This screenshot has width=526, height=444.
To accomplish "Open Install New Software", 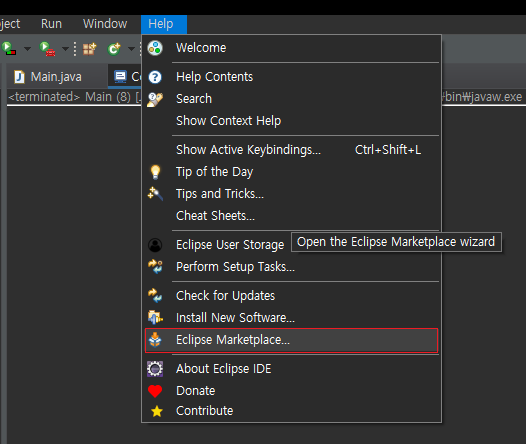I will click(x=292, y=318).
